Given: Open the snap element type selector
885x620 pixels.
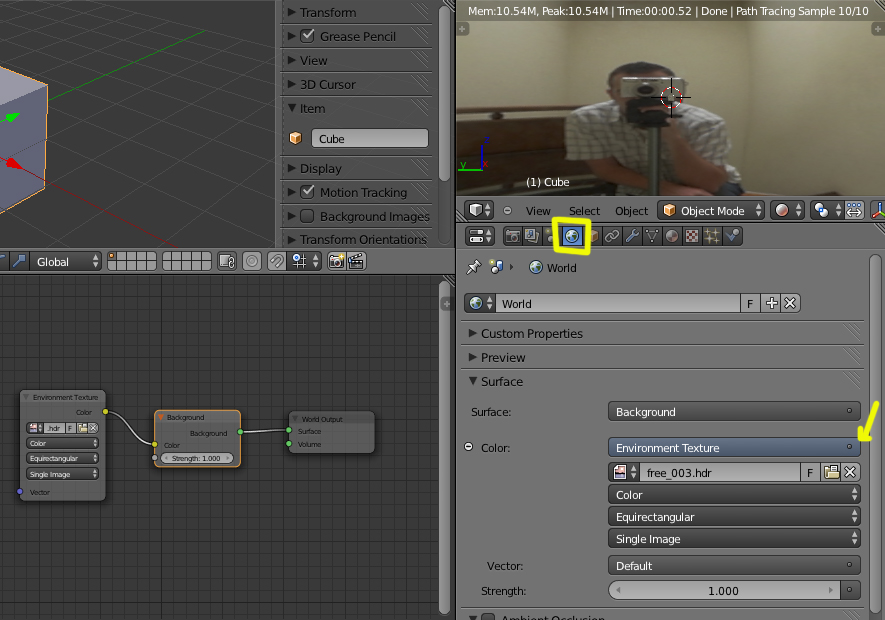Looking at the screenshot, I should click(305, 261).
